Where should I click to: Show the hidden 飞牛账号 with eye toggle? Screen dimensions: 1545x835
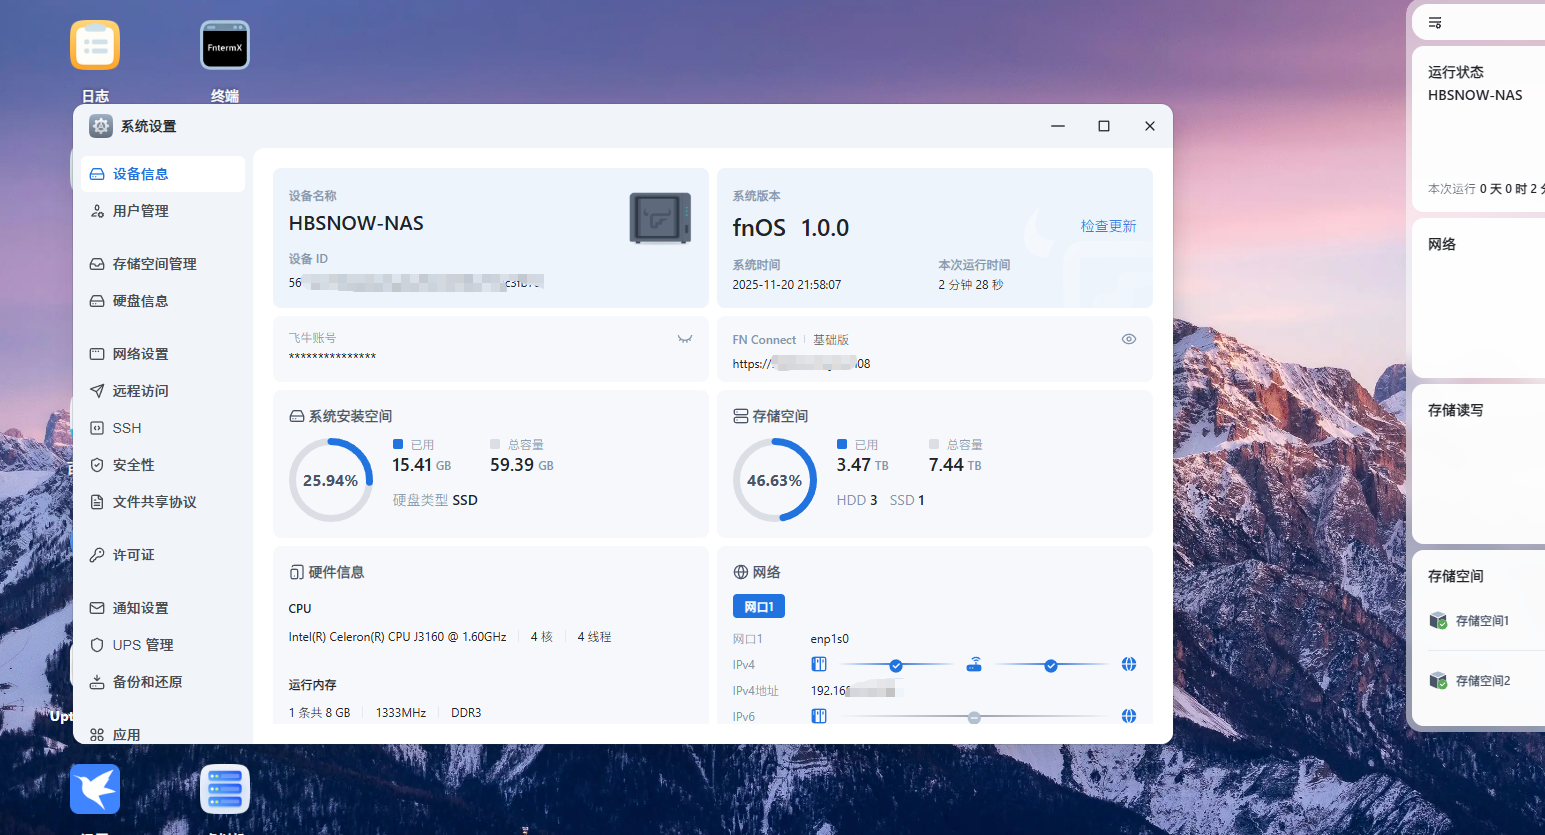685,339
